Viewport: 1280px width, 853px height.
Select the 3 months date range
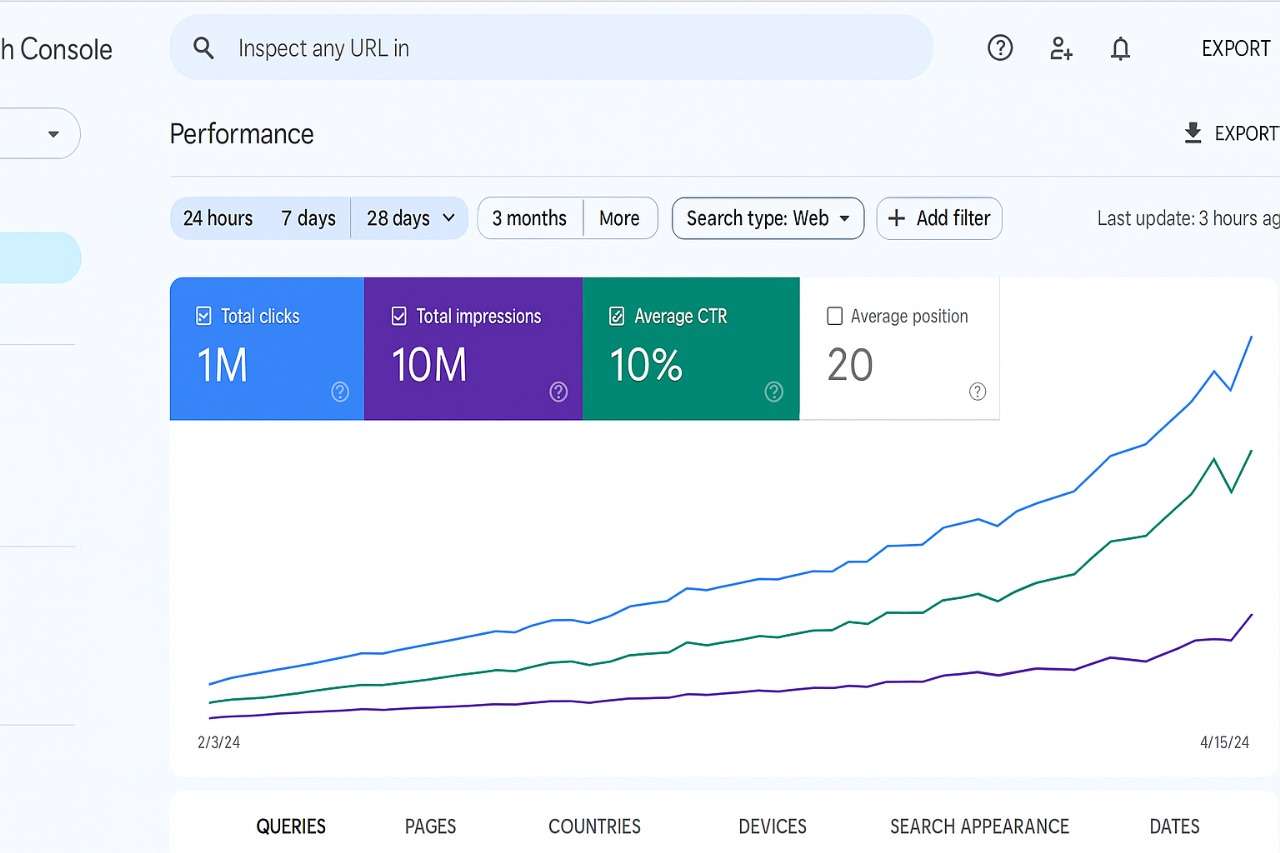[x=529, y=218]
